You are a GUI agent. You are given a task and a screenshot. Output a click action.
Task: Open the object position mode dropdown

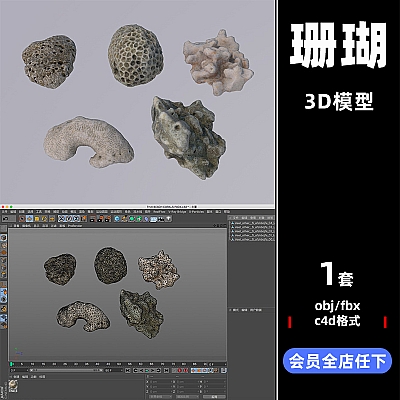[160, 397]
